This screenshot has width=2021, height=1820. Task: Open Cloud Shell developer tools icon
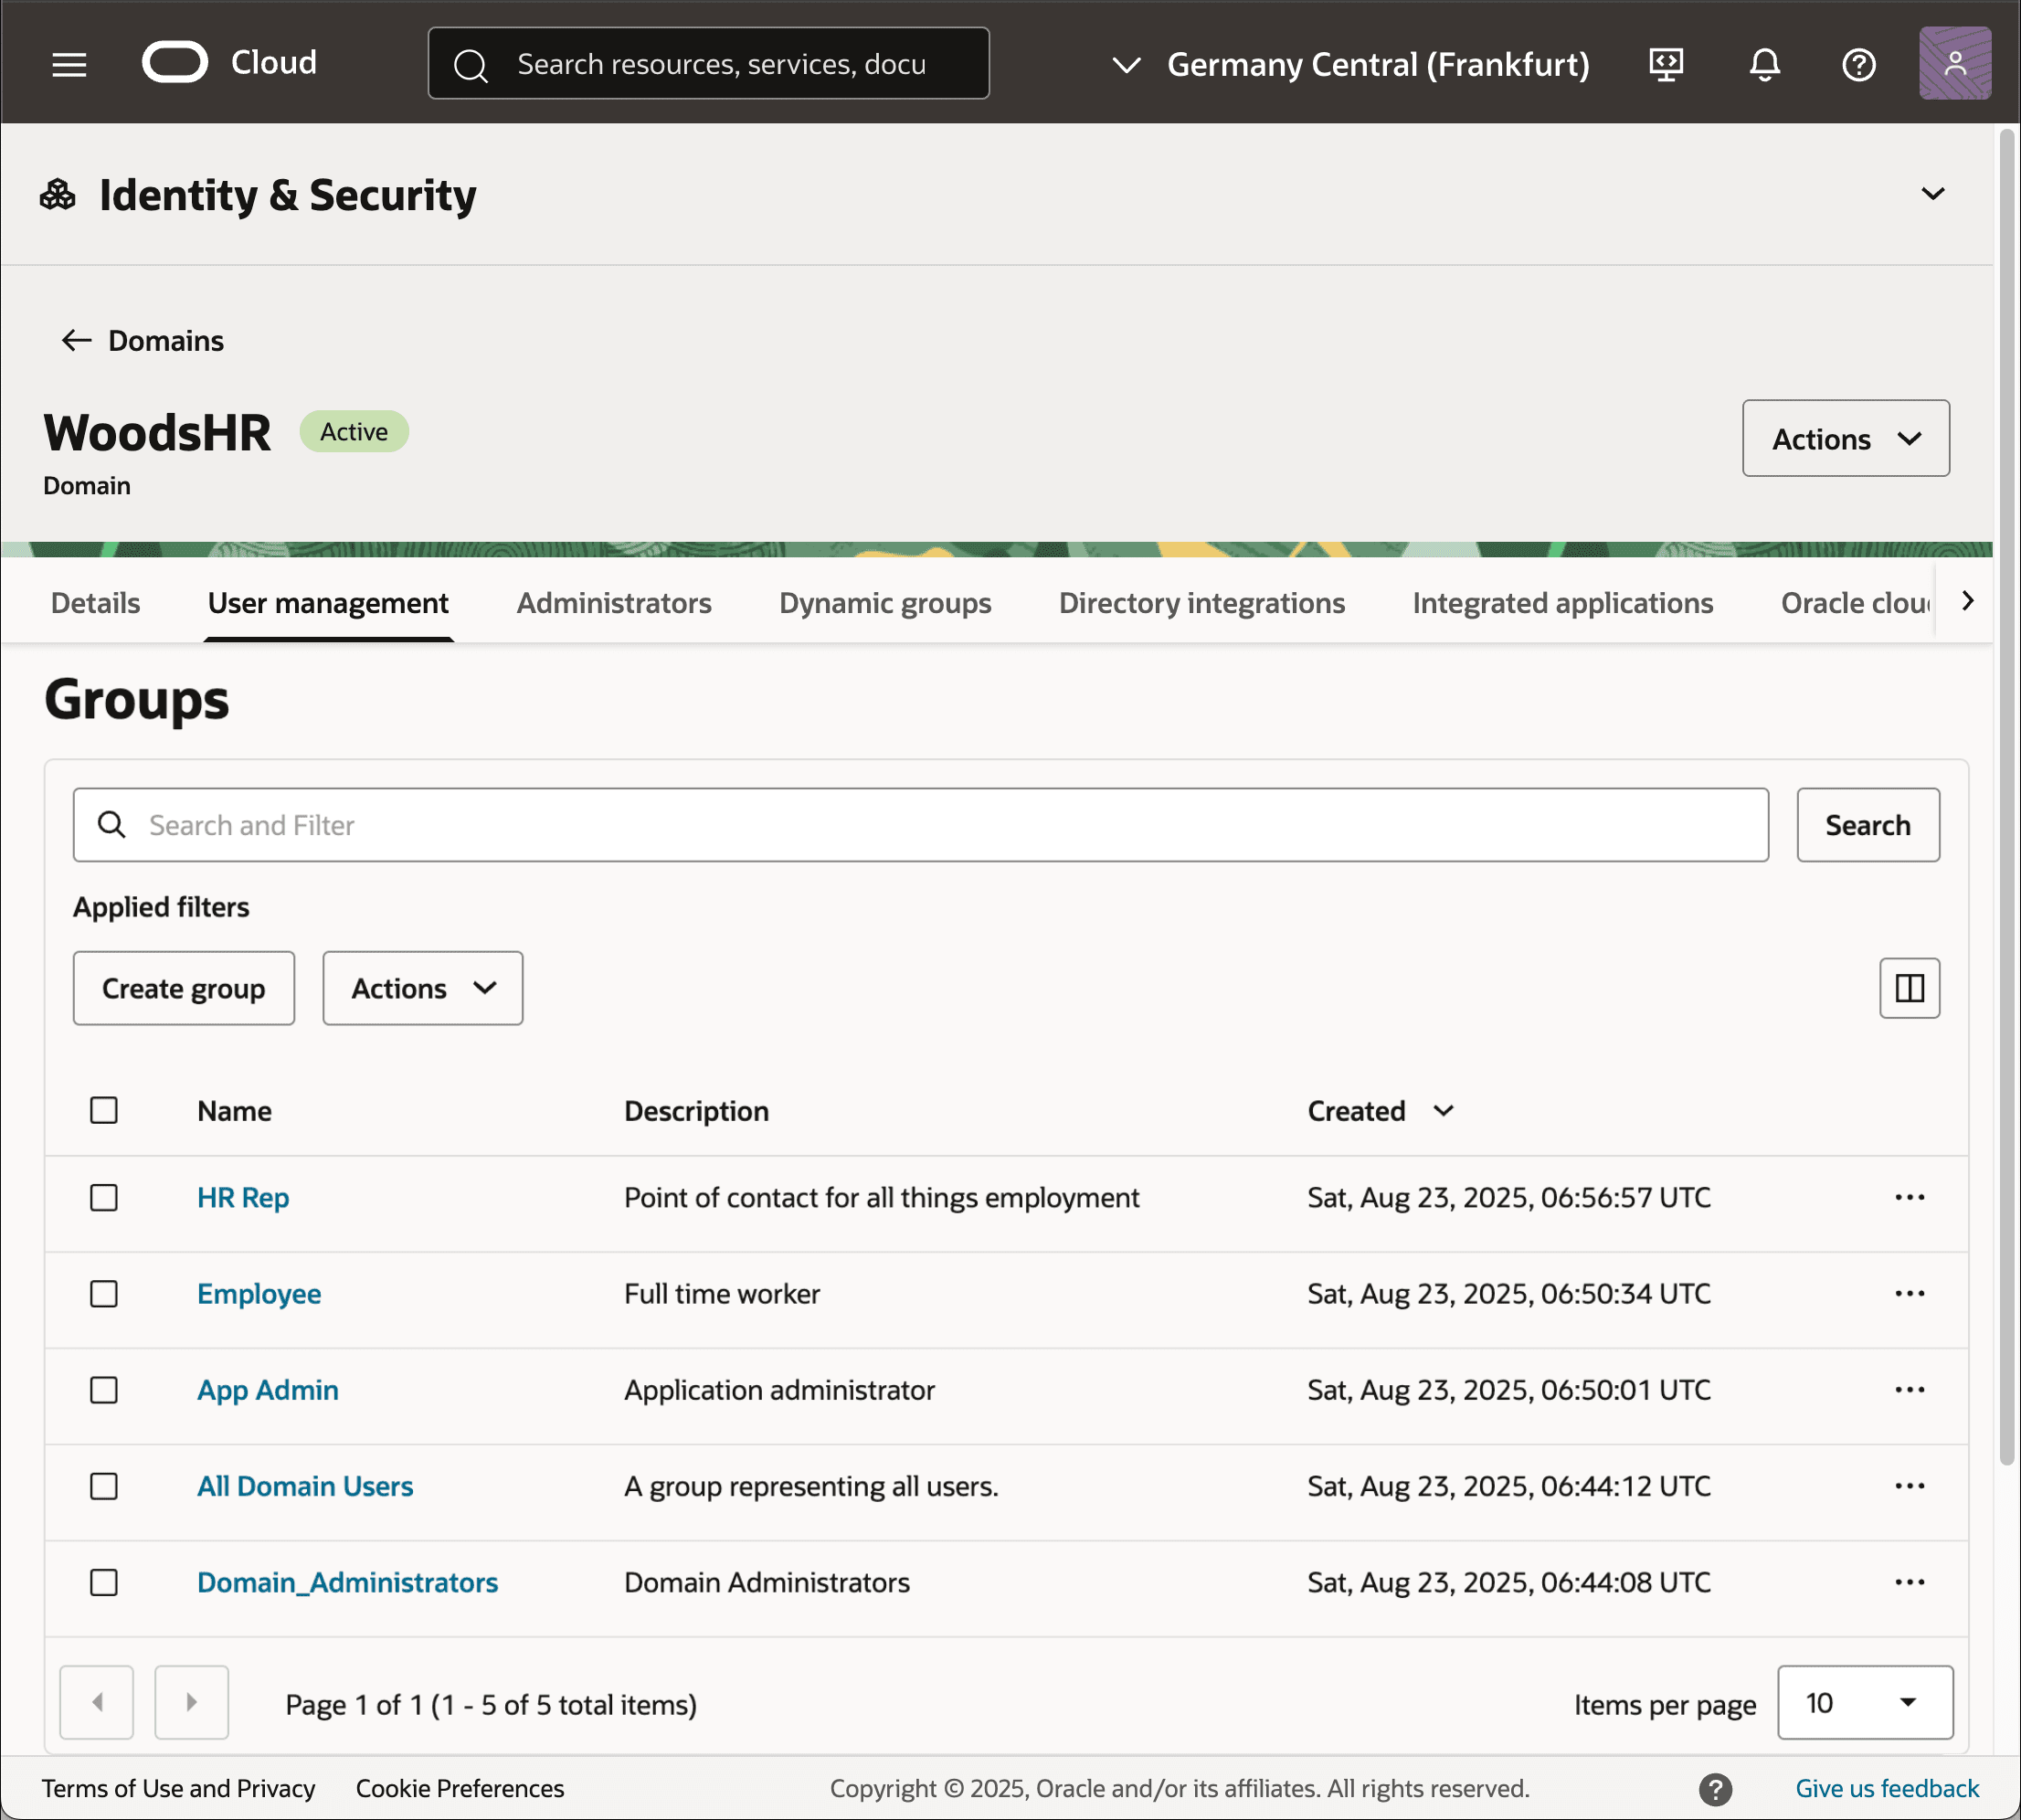point(1666,65)
